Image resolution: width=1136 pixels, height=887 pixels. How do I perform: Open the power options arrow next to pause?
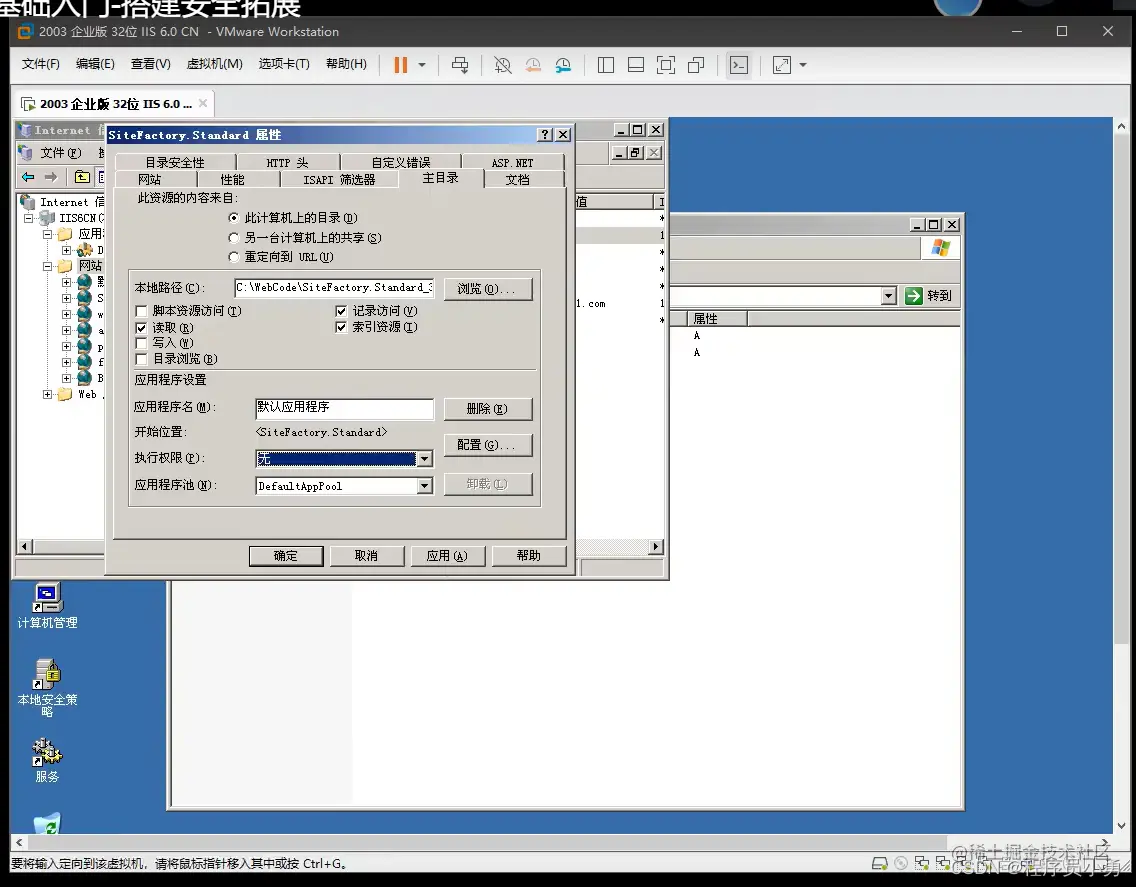pyautogui.click(x=422, y=65)
